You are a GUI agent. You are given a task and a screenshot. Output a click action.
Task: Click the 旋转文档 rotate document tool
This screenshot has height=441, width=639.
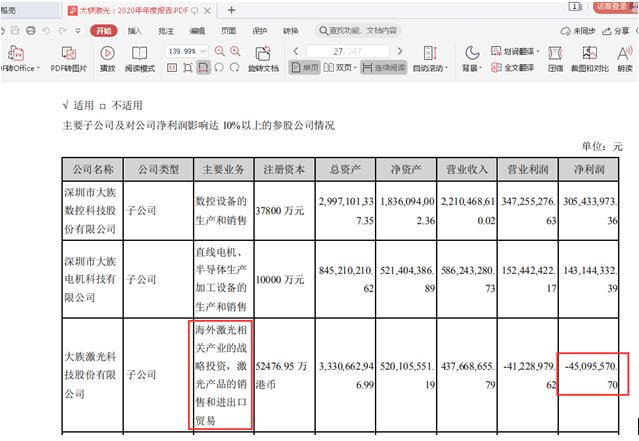263,59
